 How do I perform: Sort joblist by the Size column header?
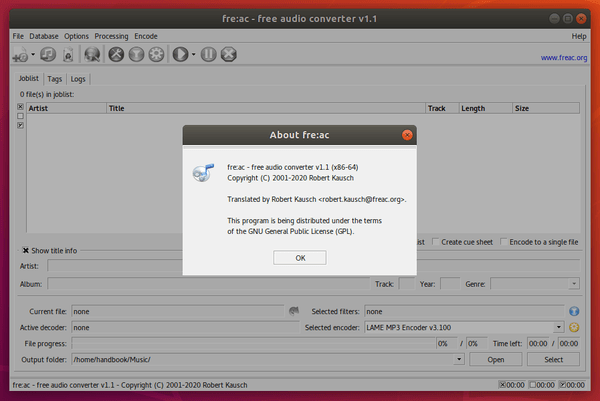click(x=546, y=108)
